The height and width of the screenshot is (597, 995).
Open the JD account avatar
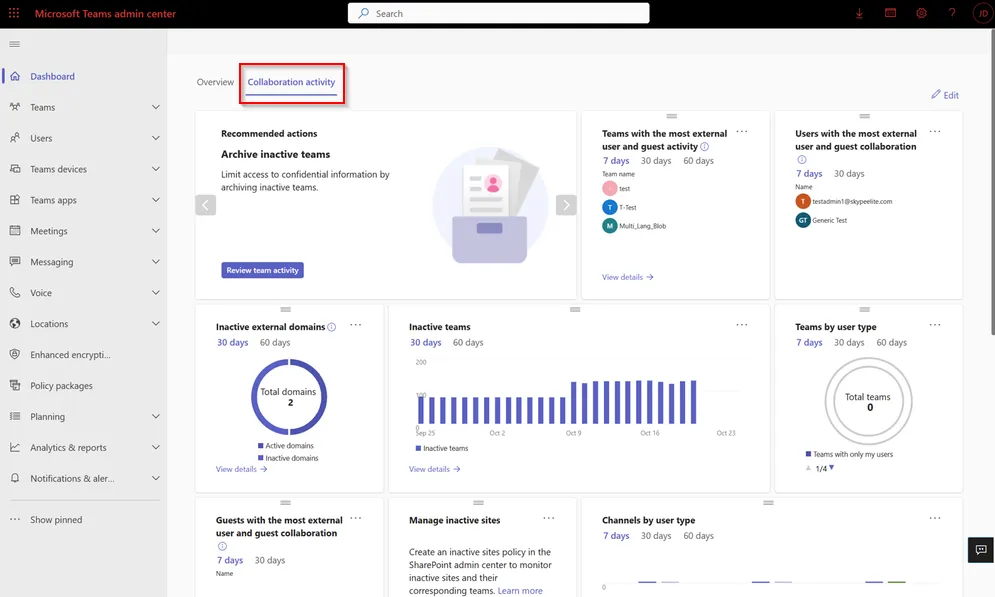tap(981, 13)
